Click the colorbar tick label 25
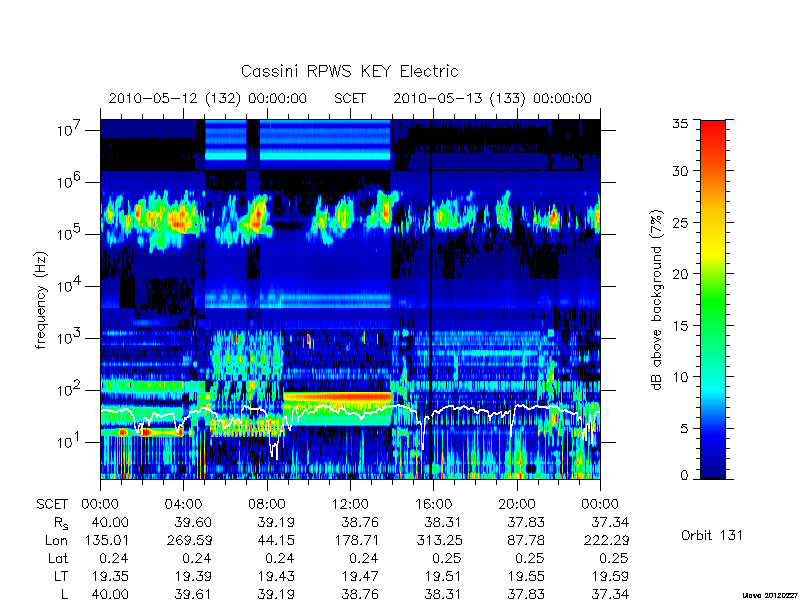 click(681, 222)
